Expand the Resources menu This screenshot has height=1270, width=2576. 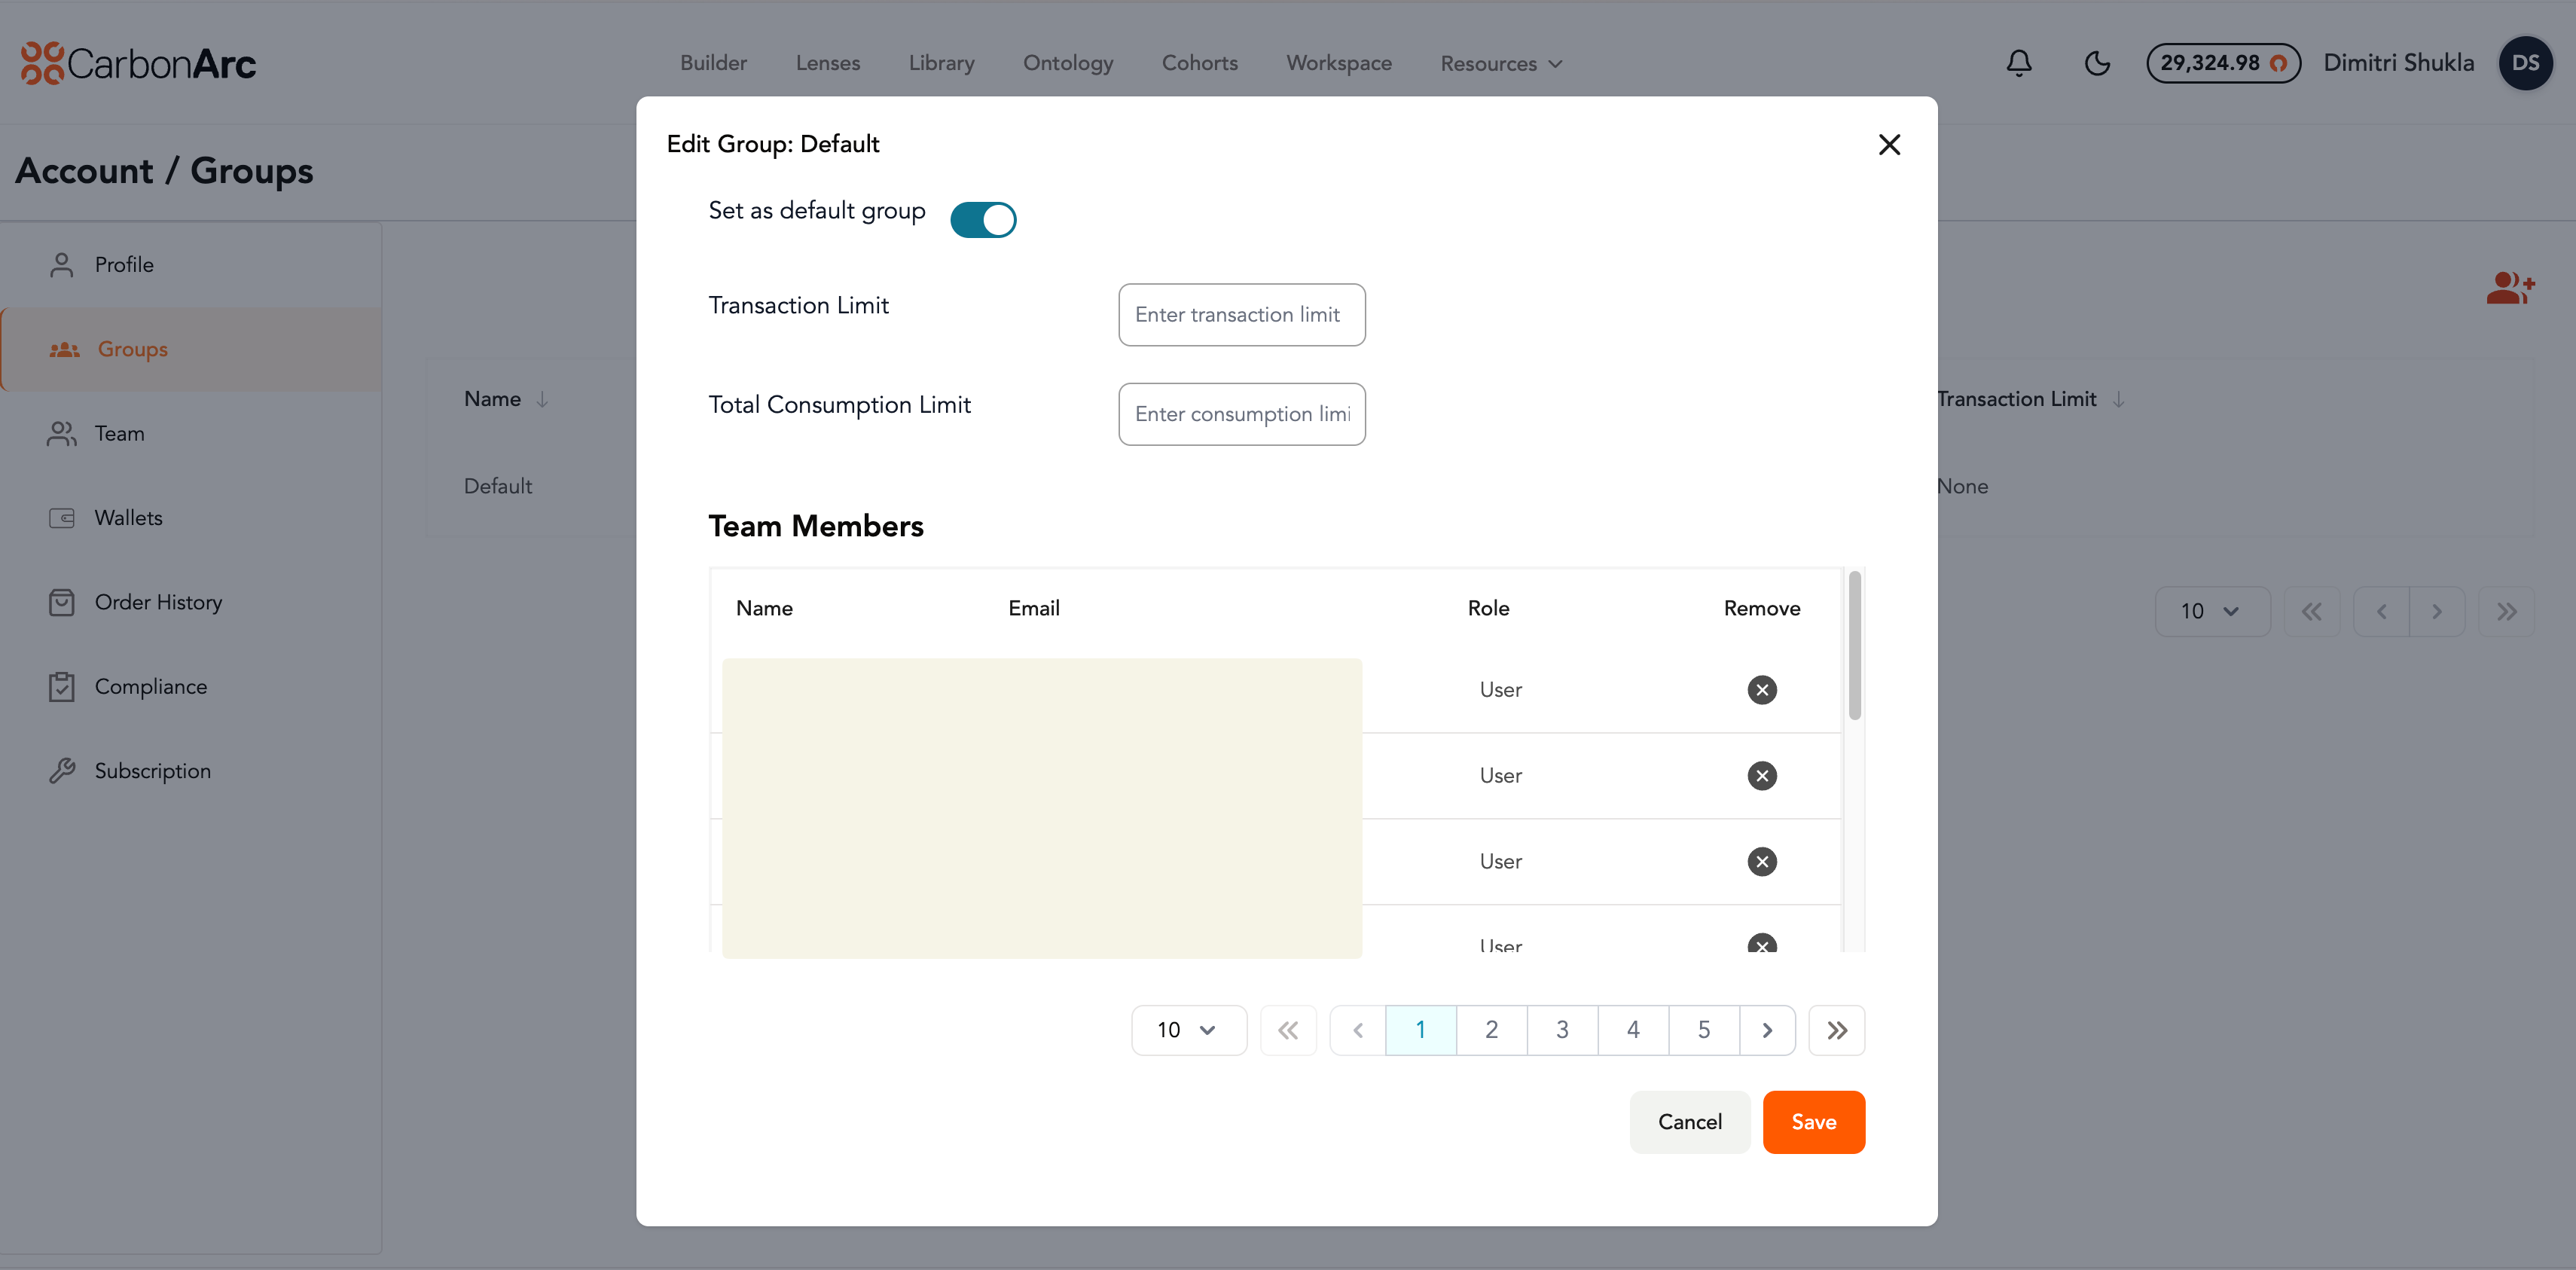pos(1500,64)
